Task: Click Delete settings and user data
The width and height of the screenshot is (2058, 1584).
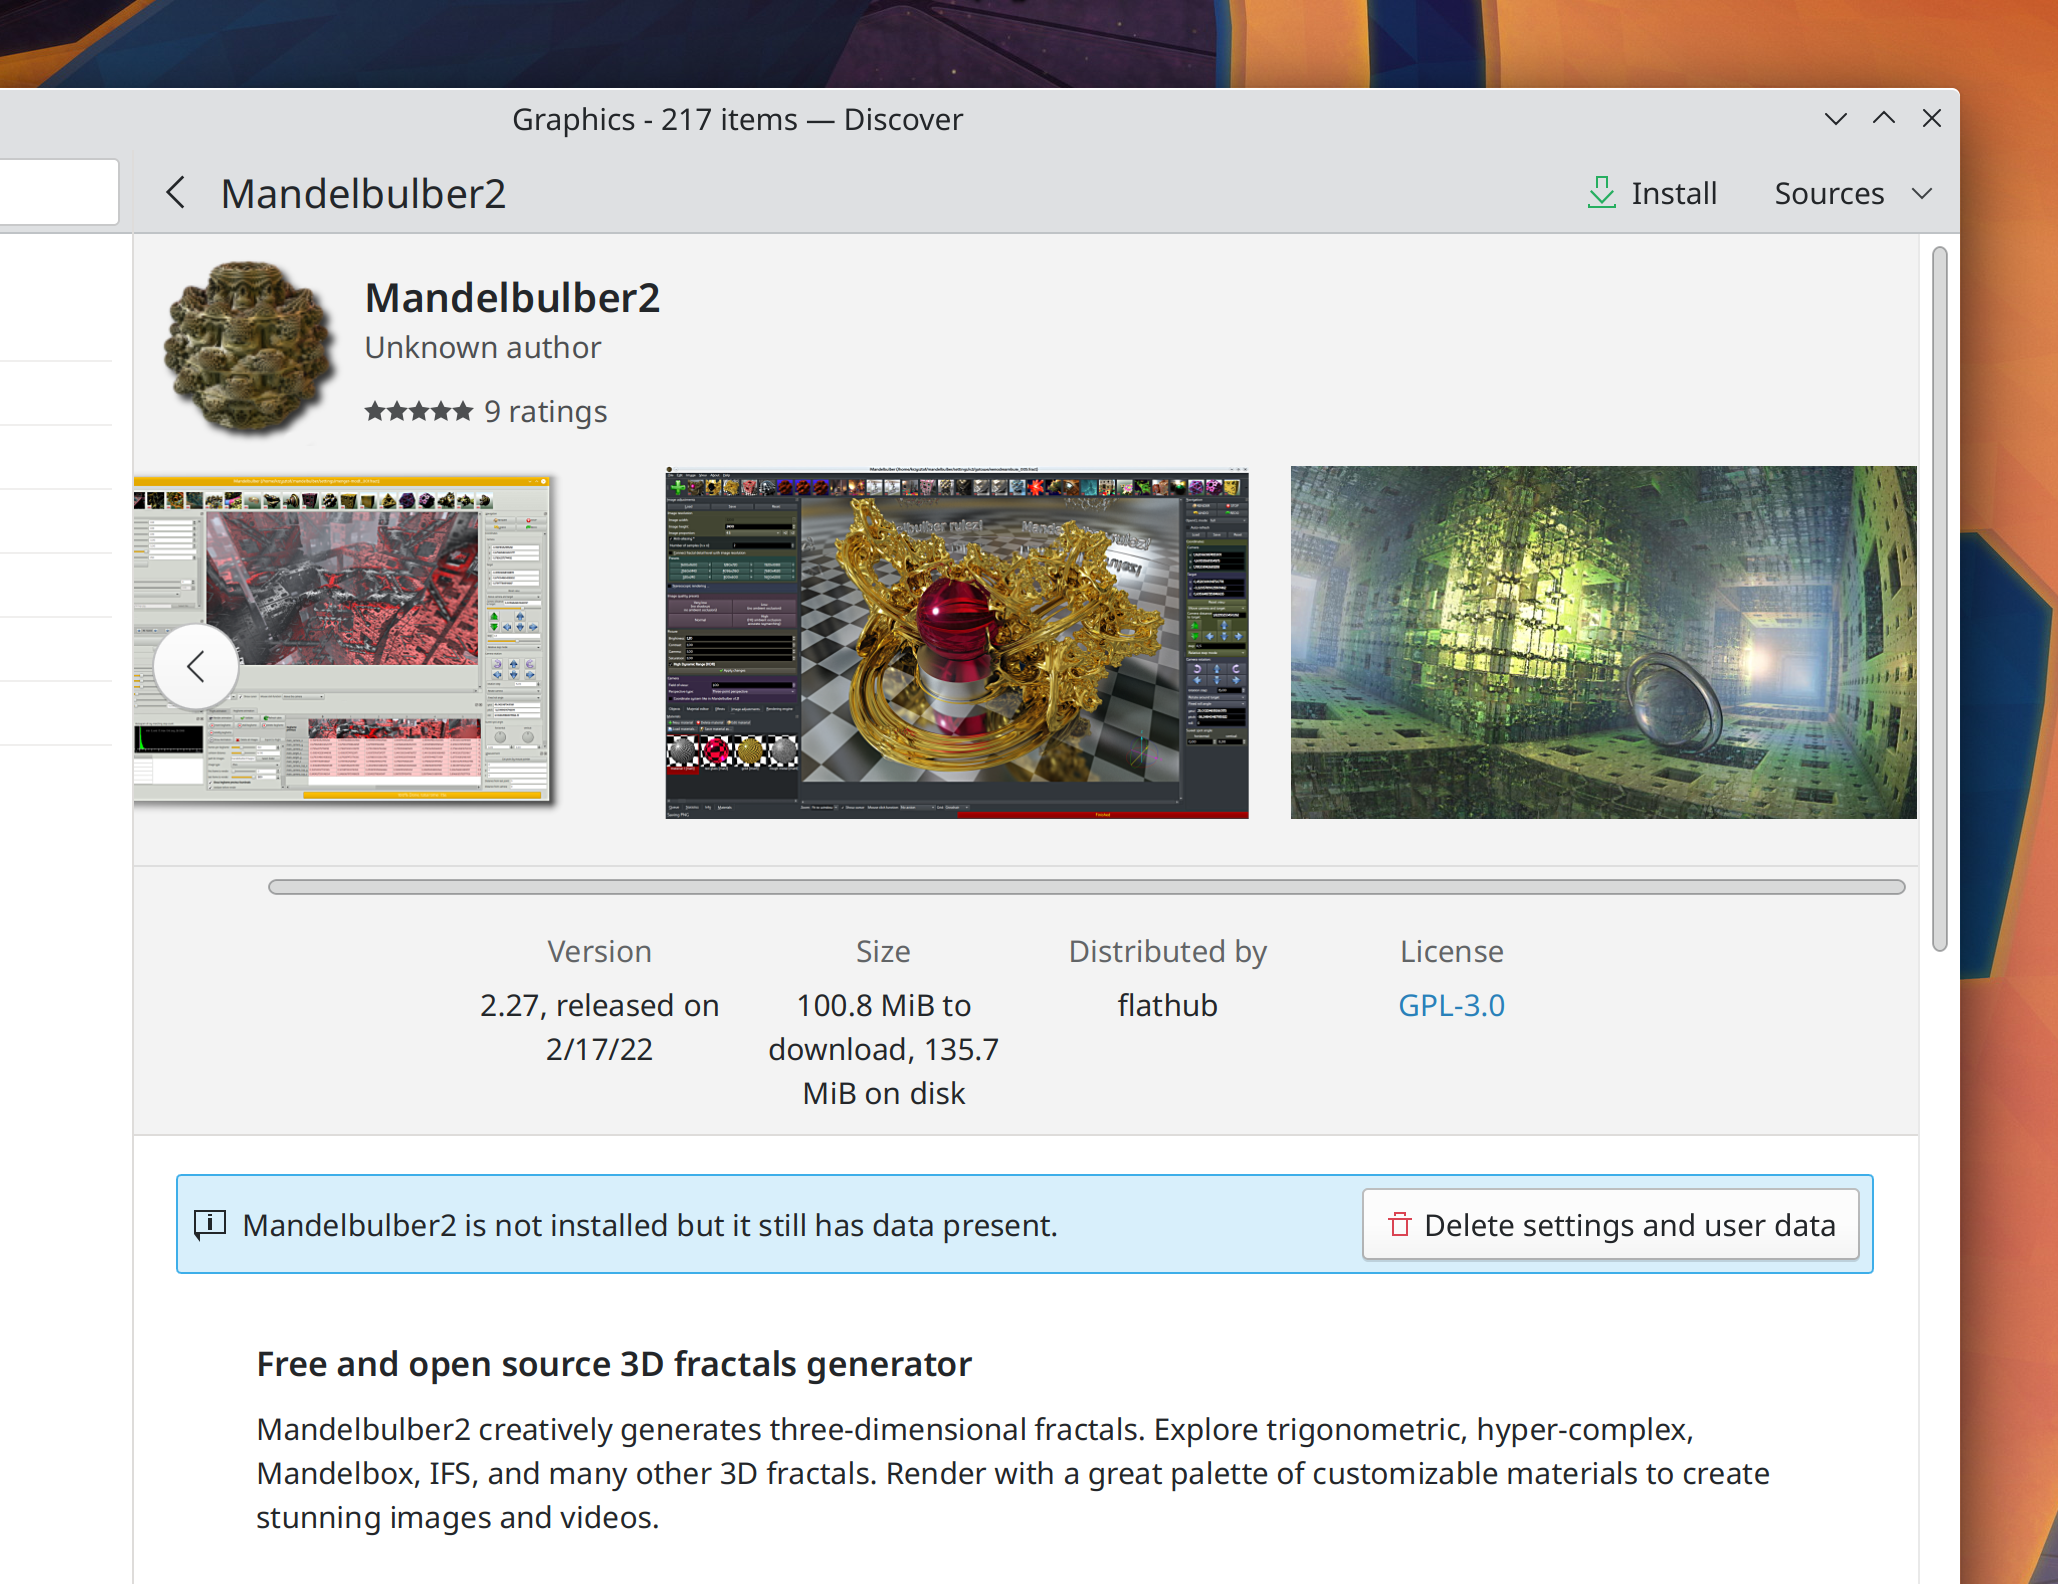Action: pyautogui.click(x=1610, y=1224)
